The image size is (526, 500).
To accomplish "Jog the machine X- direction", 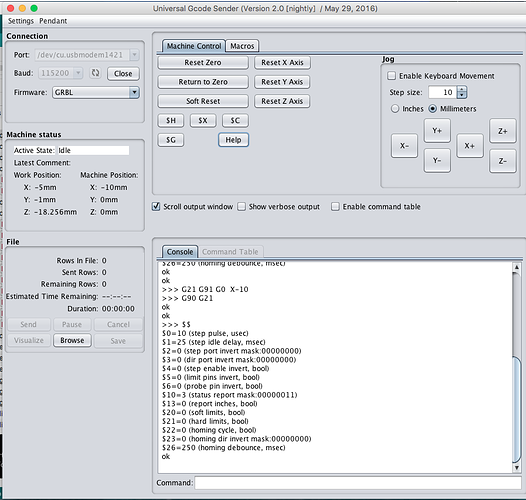I will (404, 146).
